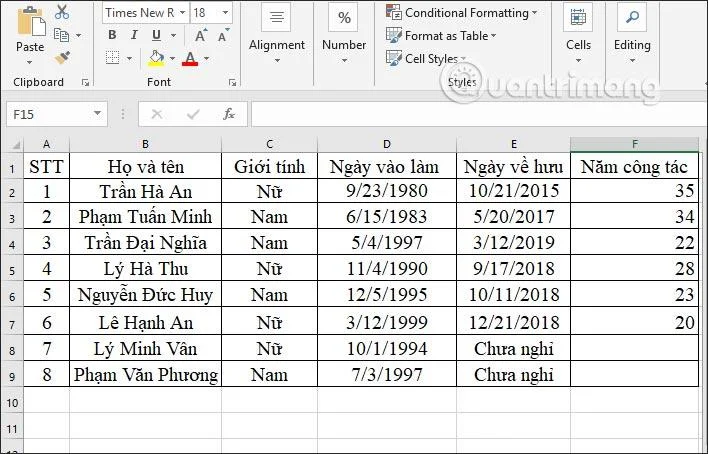The height and width of the screenshot is (454, 708).
Task: Expand the Conditional Formatting menu arrow
Action: (x=535, y=13)
